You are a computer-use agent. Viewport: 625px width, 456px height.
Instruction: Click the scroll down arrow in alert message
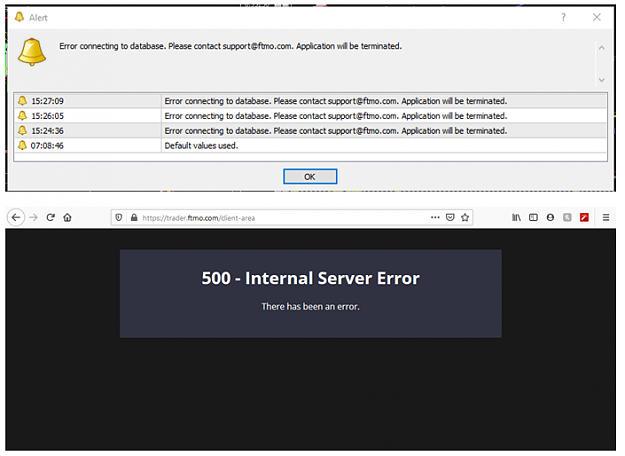click(601, 80)
